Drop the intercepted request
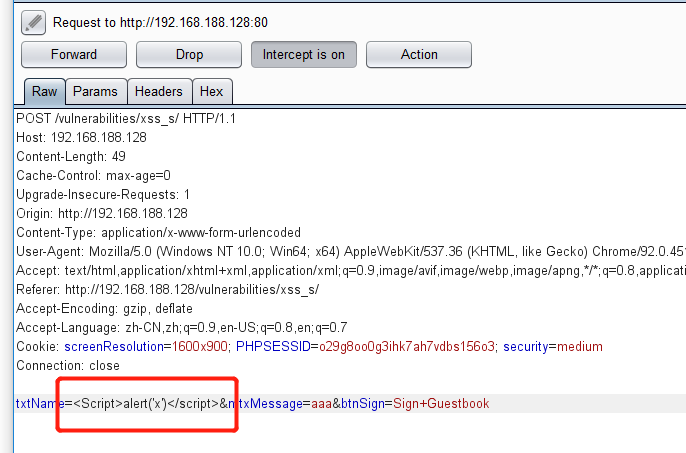 click(x=189, y=55)
